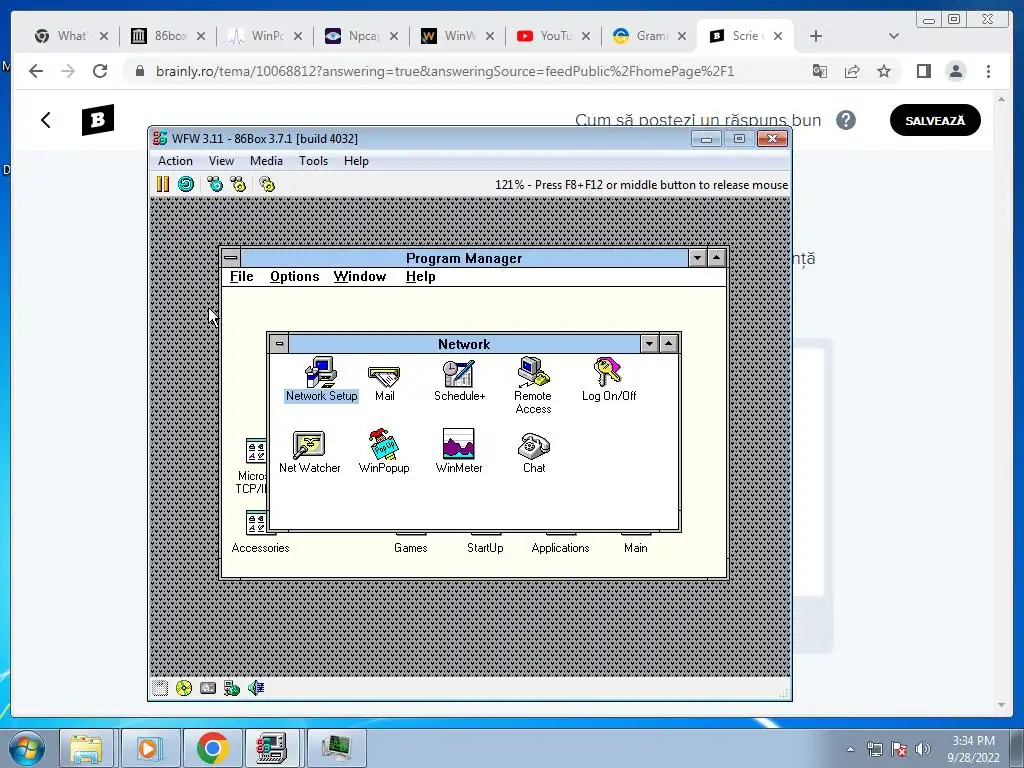Reload the page in Chrome

[100, 71]
